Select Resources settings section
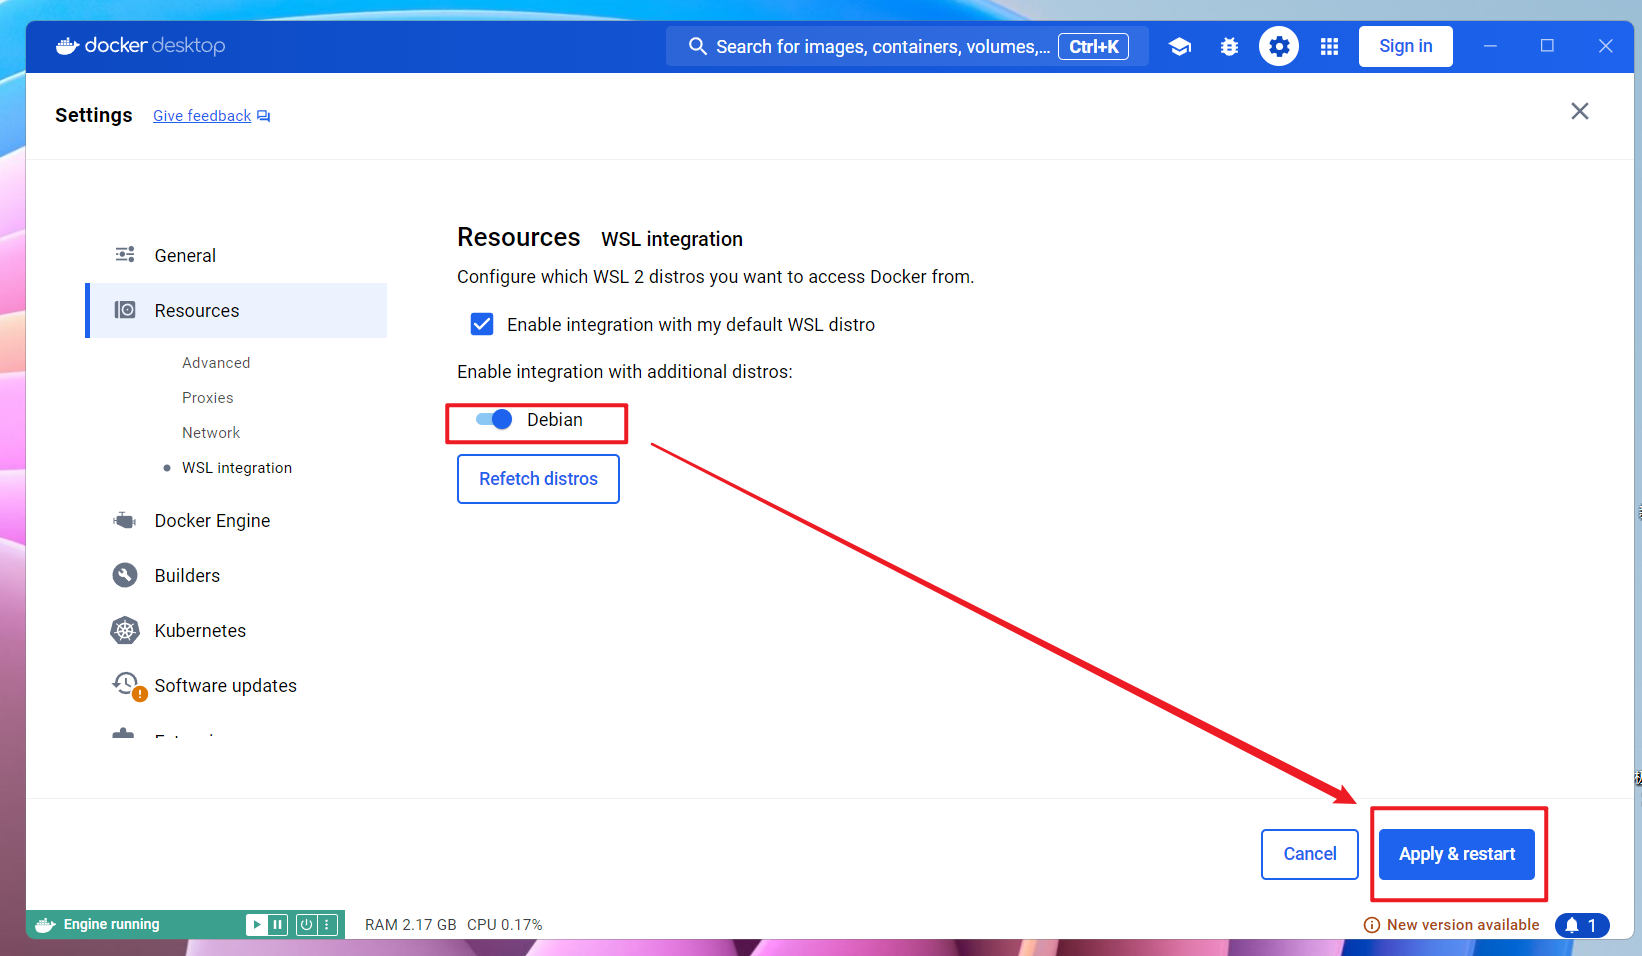The image size is (1642, 956). point(237,310)
